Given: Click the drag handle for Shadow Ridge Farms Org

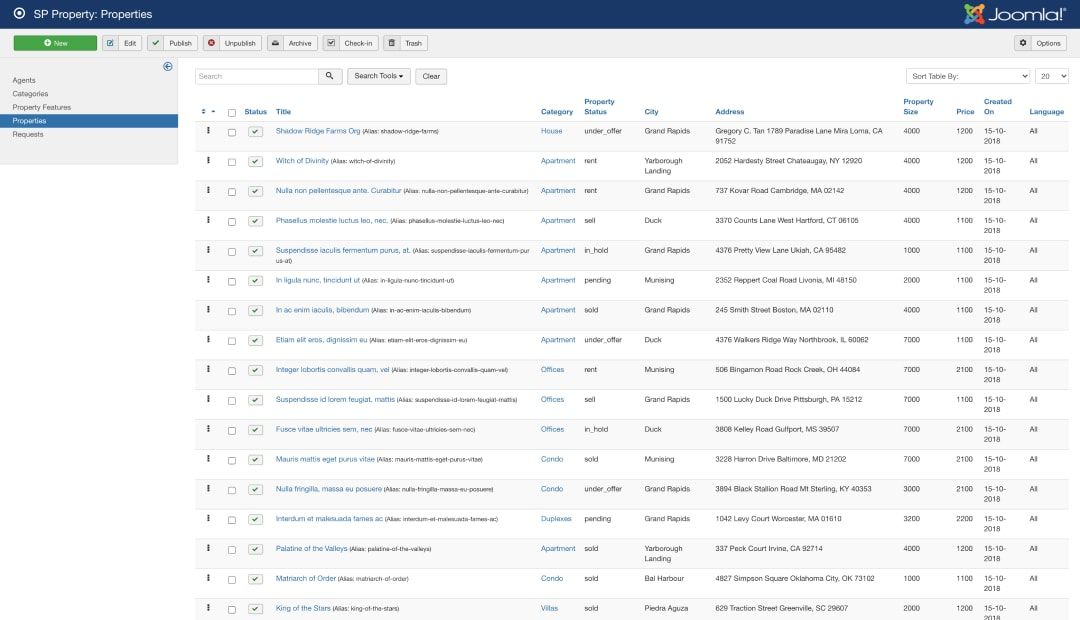Looking at the screenshot, I should [208, 130].
